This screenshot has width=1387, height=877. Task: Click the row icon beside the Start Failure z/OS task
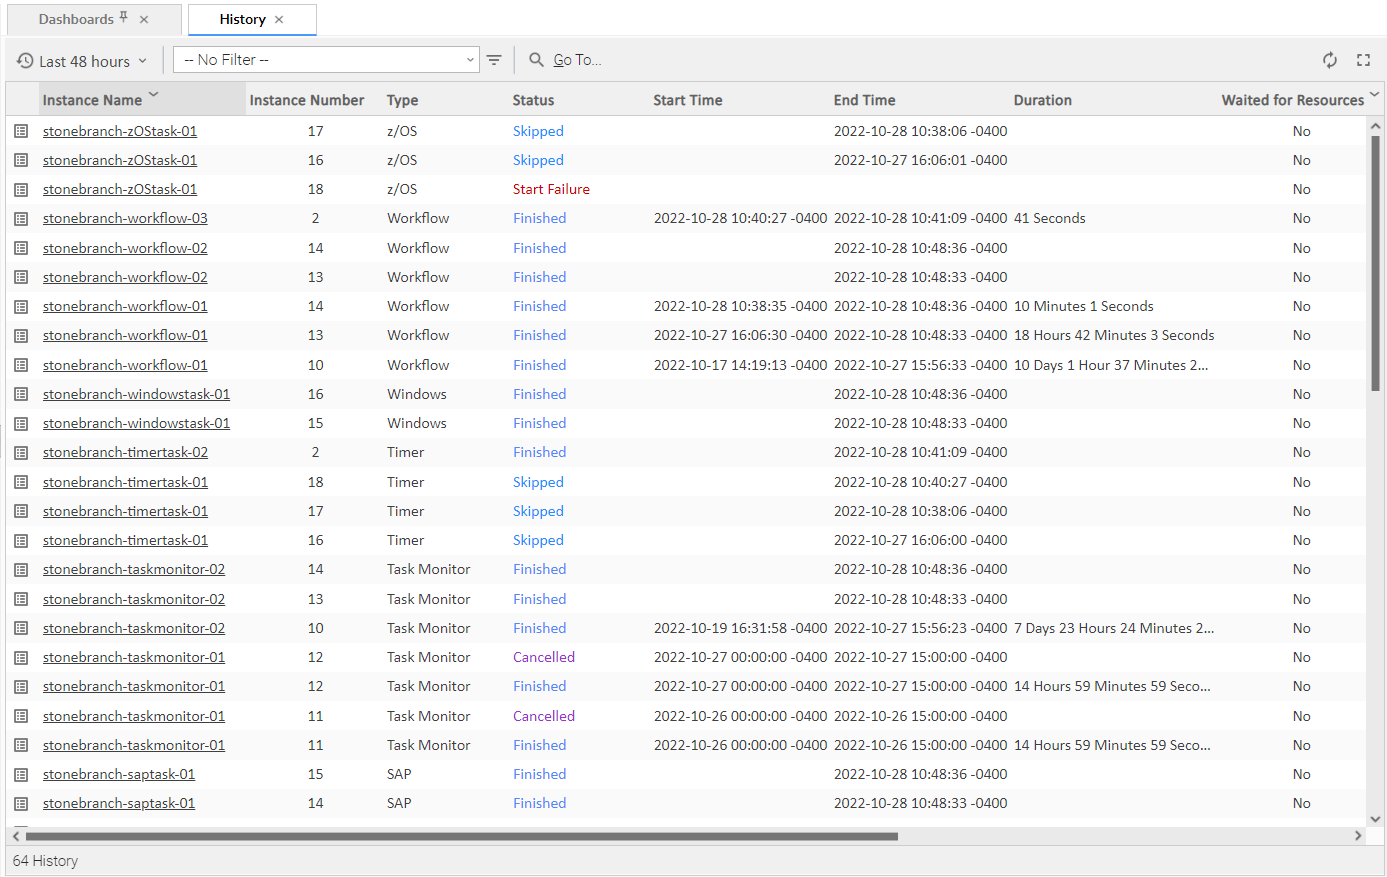(x=21, y=189)
